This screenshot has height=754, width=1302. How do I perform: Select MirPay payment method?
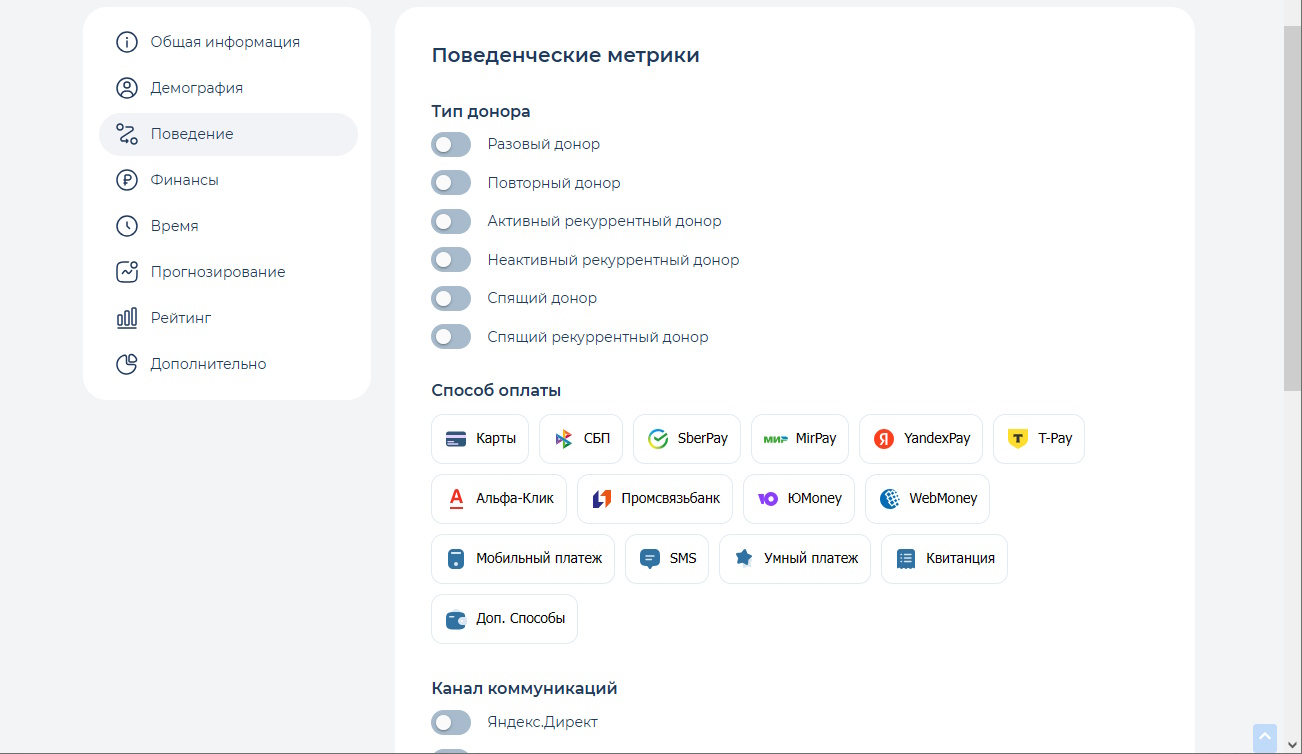click(x=799, y=438)
